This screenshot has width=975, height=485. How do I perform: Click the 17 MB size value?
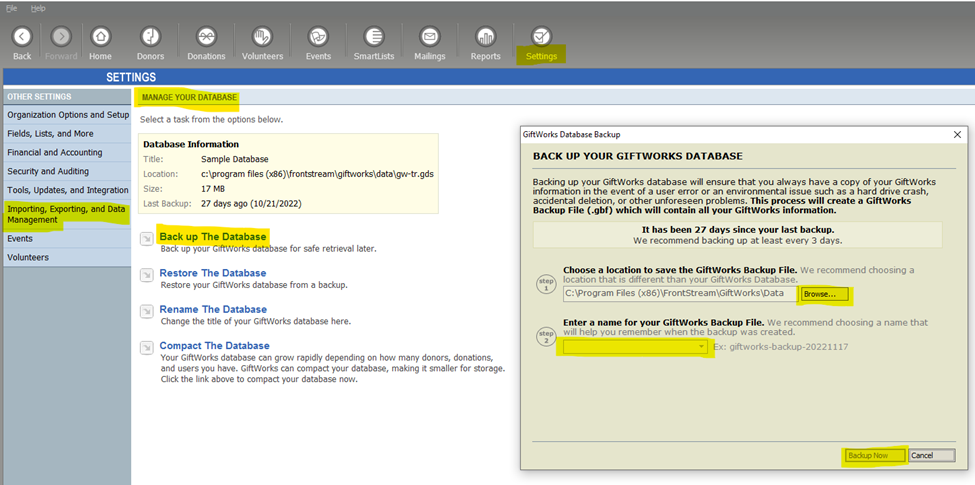213,189
